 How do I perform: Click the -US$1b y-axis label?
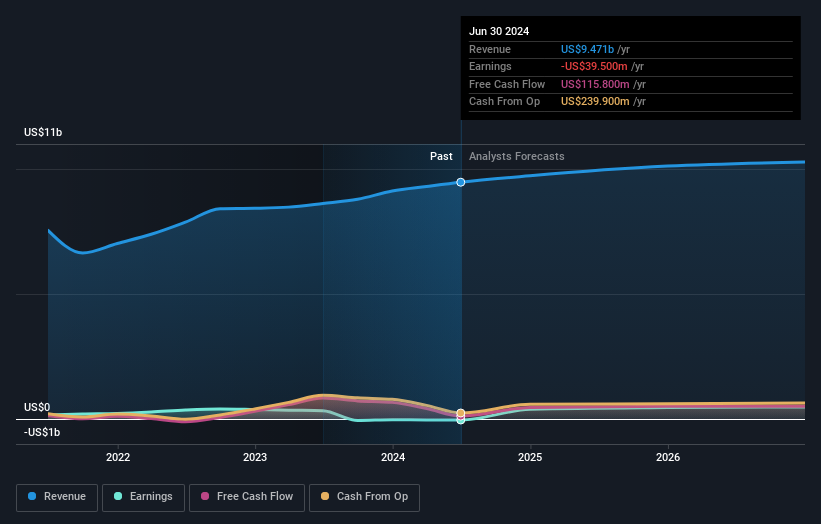click(x=42, y=432)
